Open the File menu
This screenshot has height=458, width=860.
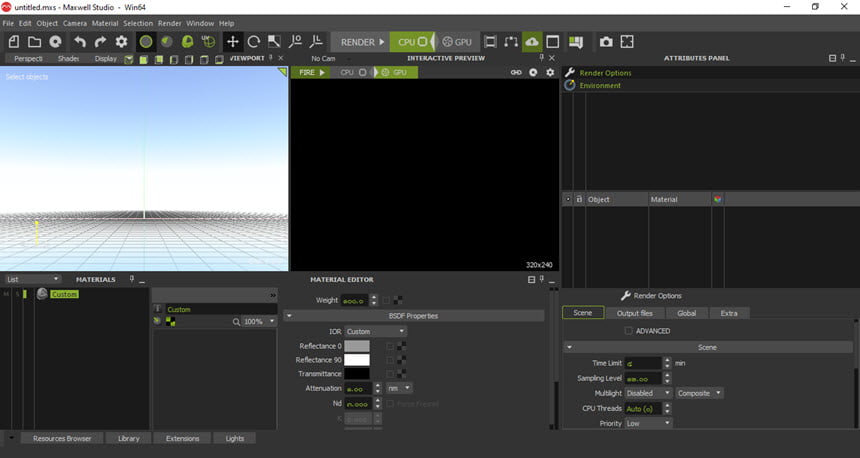click(x=8, y=23)
